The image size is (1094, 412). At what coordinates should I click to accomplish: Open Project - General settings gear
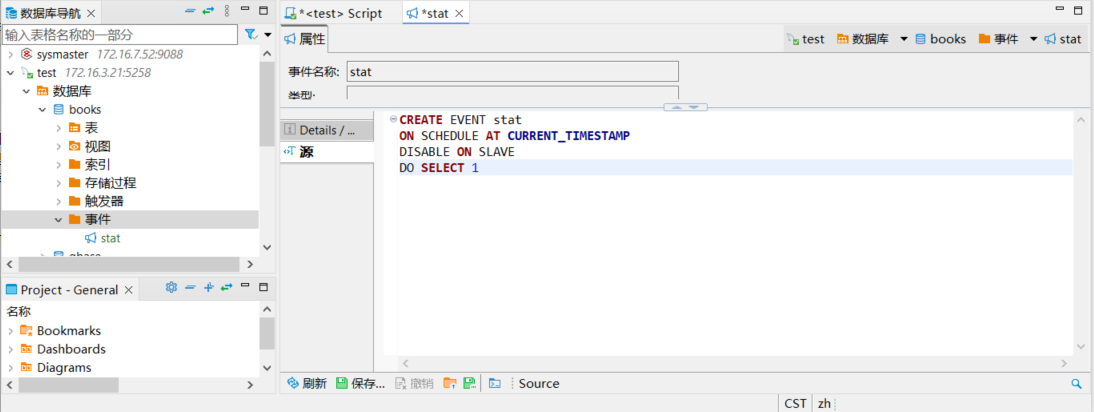point(171,288)
